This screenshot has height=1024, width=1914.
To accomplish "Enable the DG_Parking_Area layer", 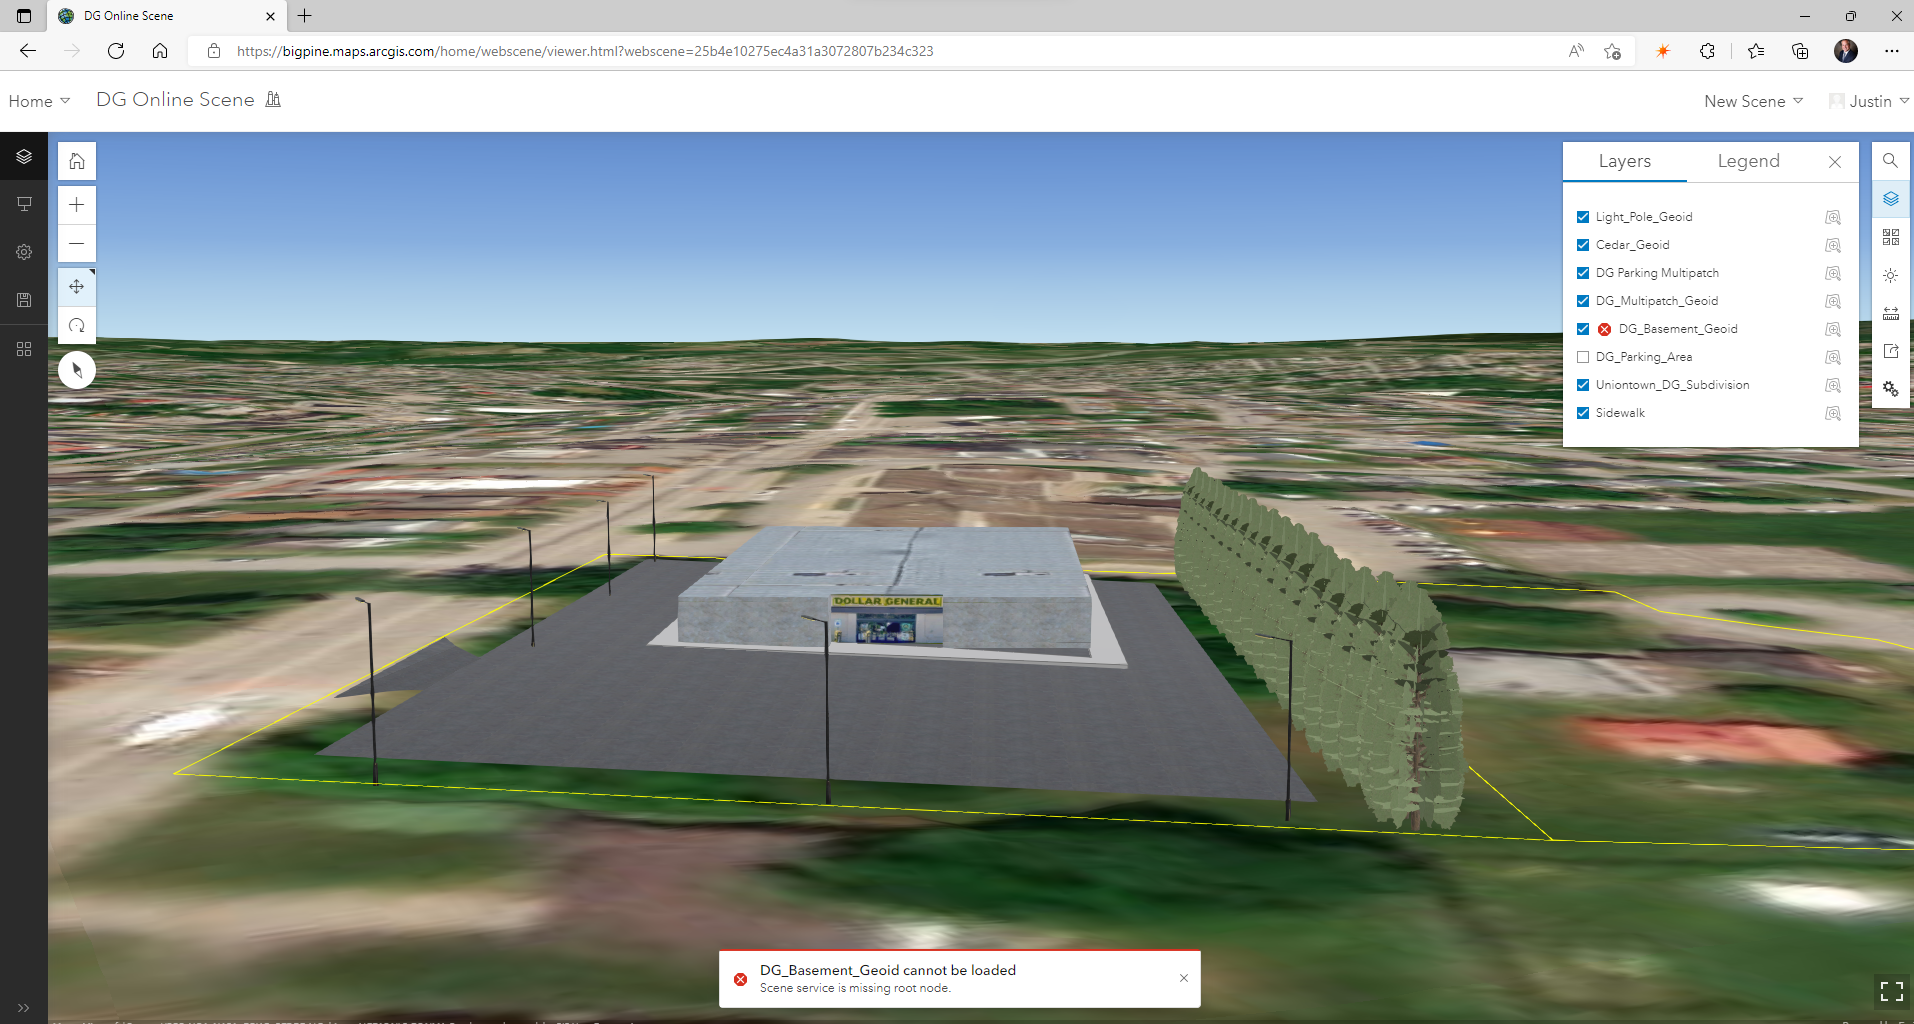I will click(x=1583, y=356).
